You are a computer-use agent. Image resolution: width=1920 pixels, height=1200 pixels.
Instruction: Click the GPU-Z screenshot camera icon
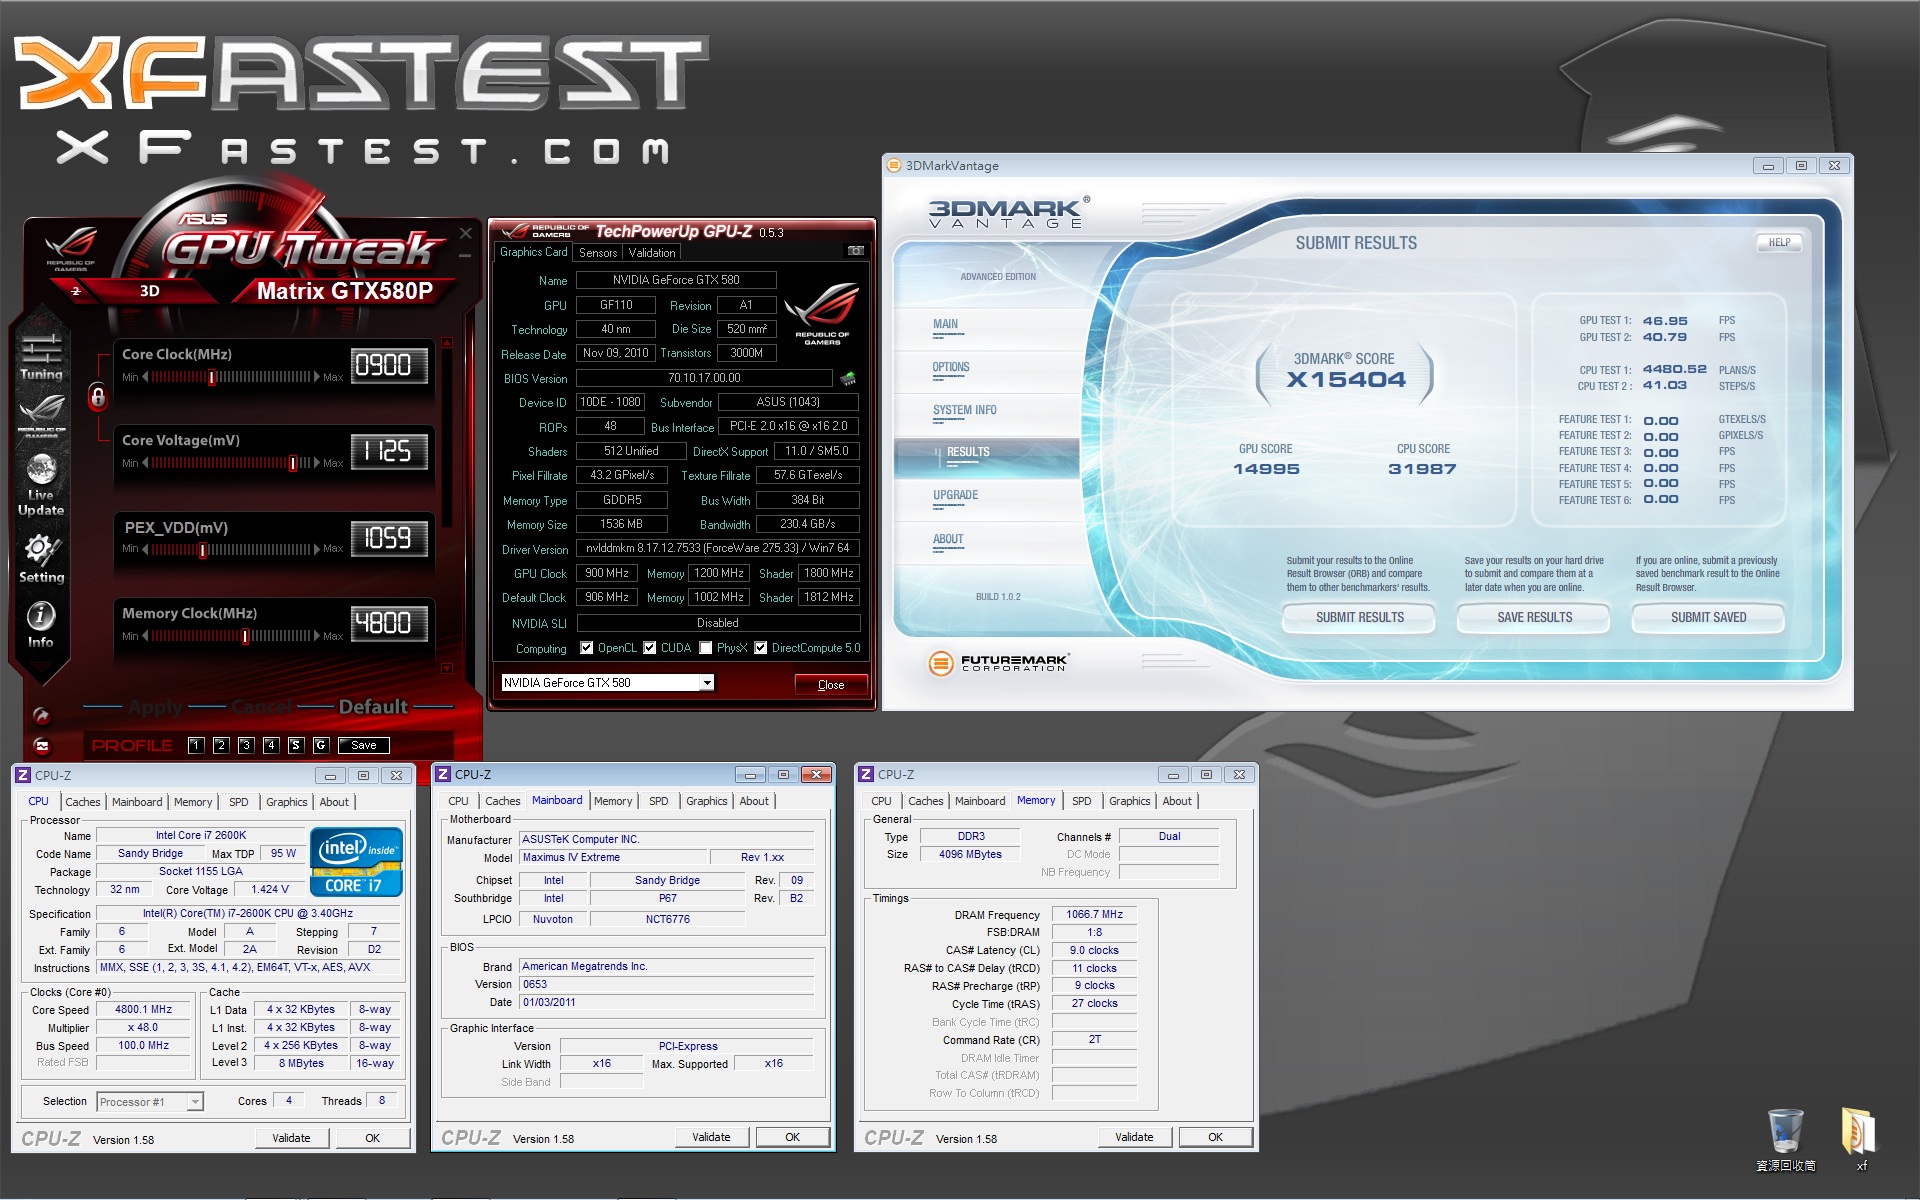pos(855,251)
